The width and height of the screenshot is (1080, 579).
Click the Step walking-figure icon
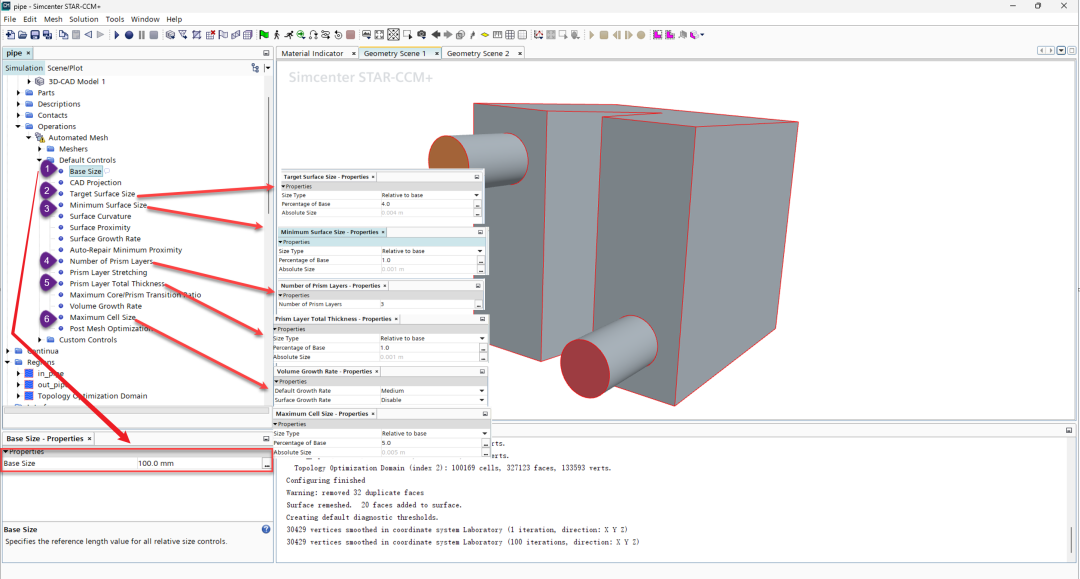click(x=276, y=34)
